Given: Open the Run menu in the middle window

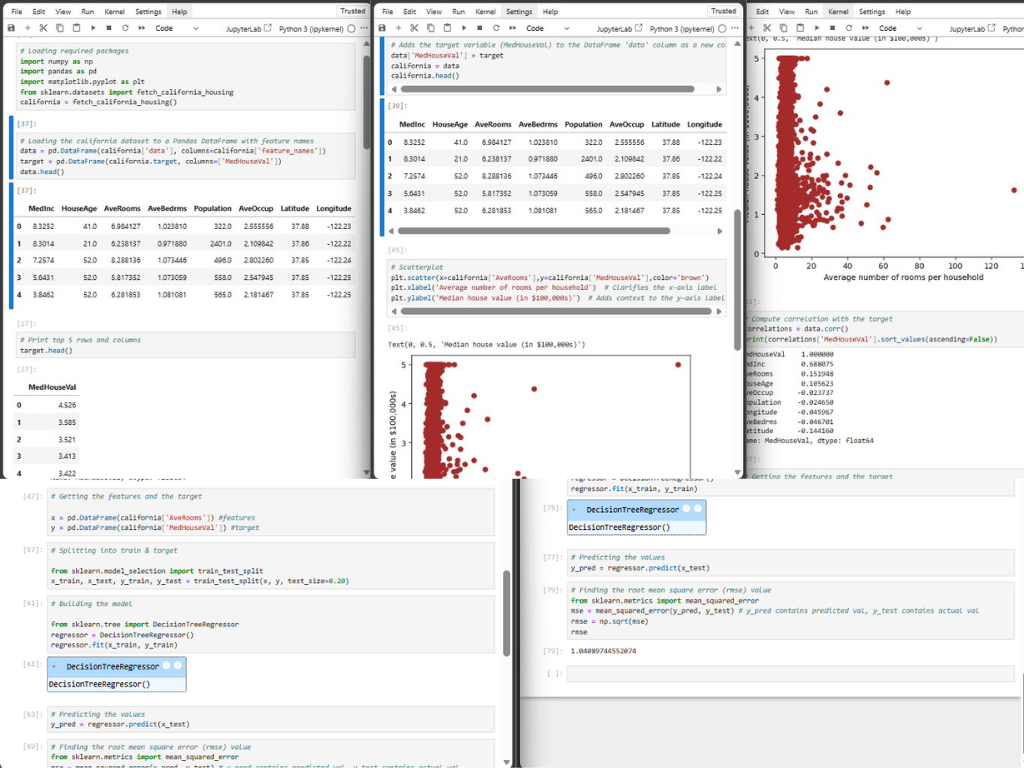Looking at the screenshot, I should (x=458, y=11).
